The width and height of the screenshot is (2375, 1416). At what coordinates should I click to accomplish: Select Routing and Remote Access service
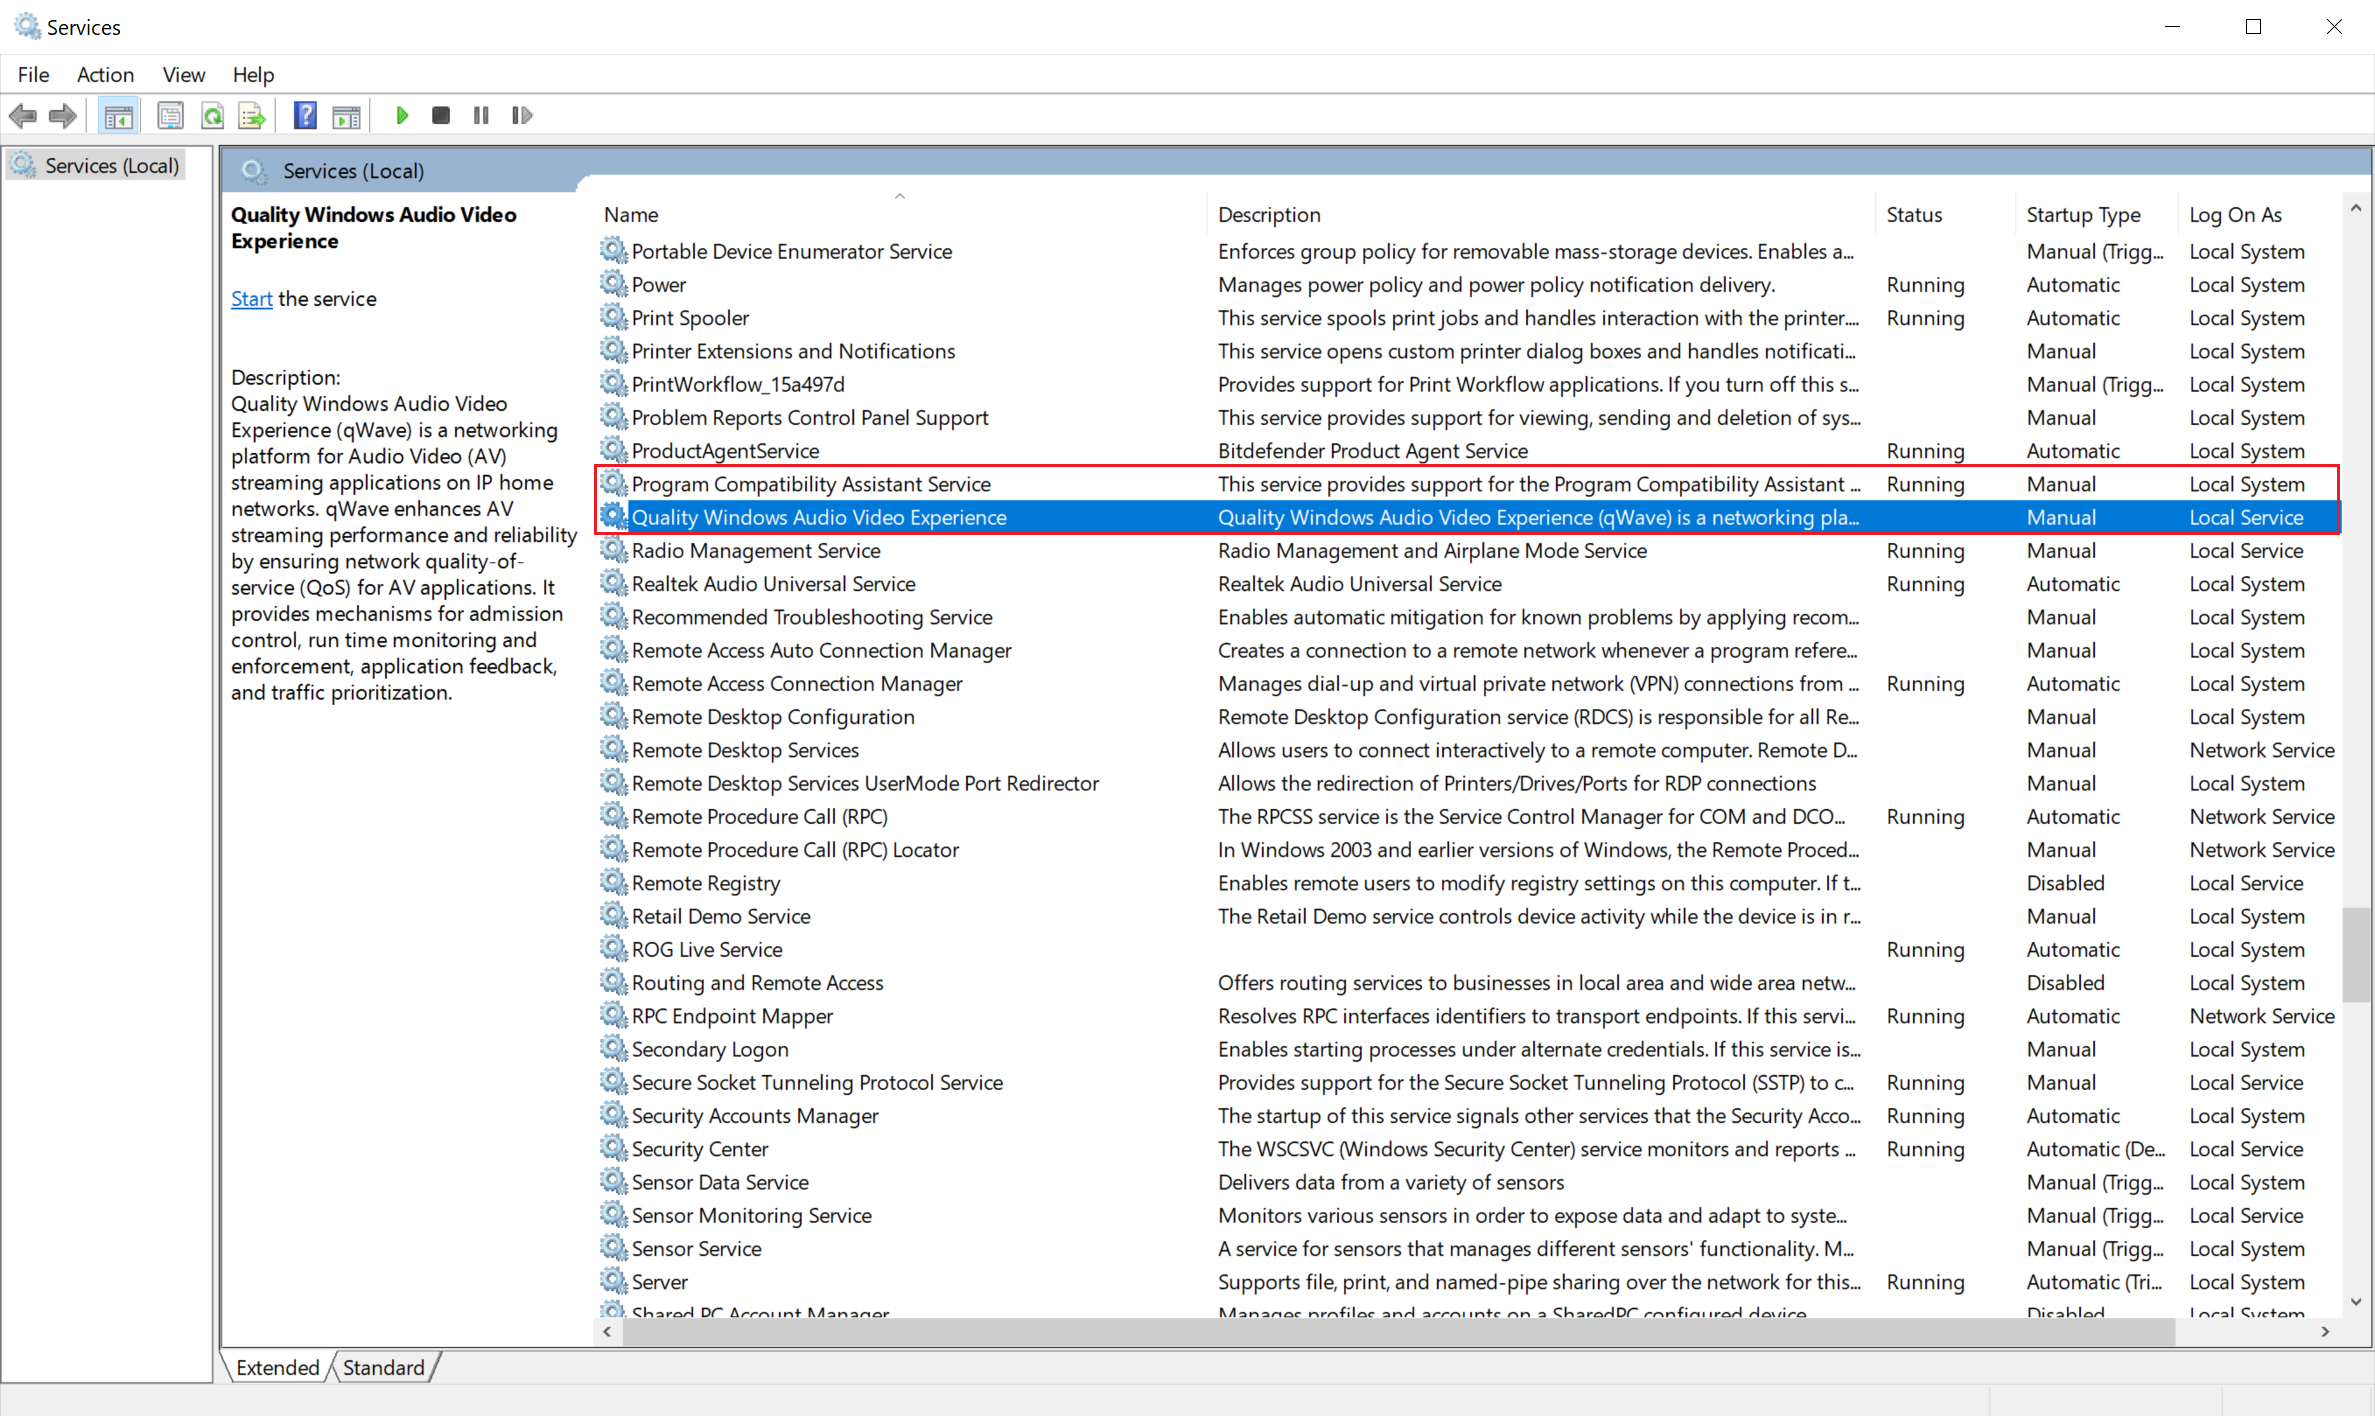pos(757,983)
